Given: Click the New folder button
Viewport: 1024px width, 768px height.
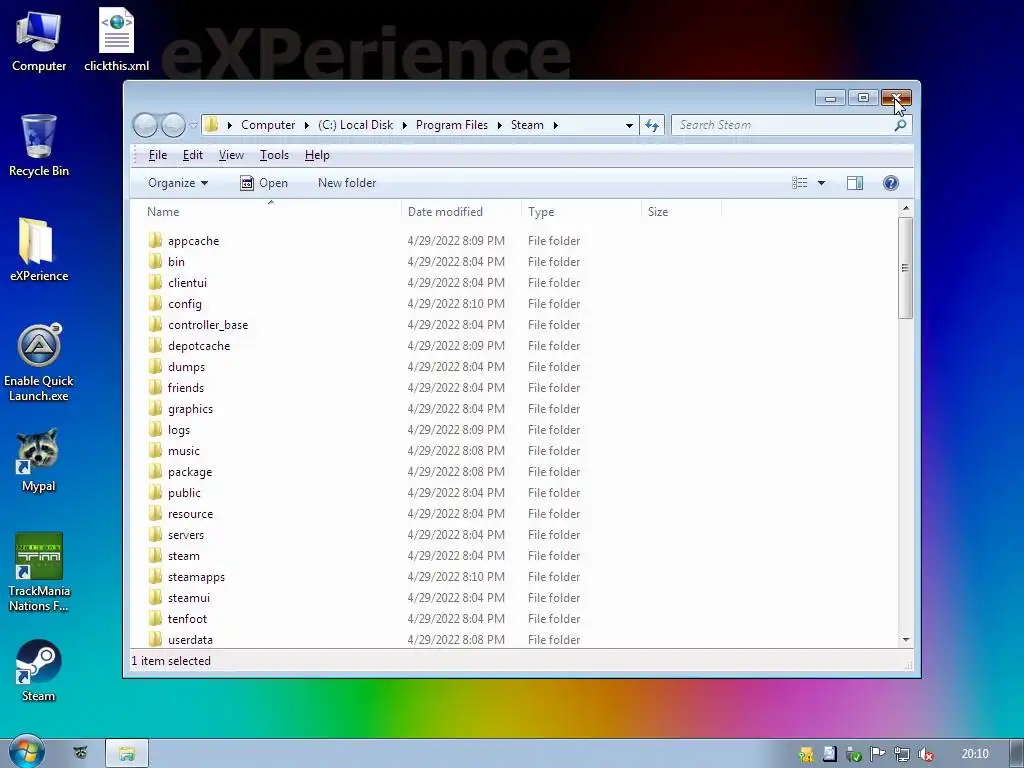Looking at the screenshot, I should 347,183.
